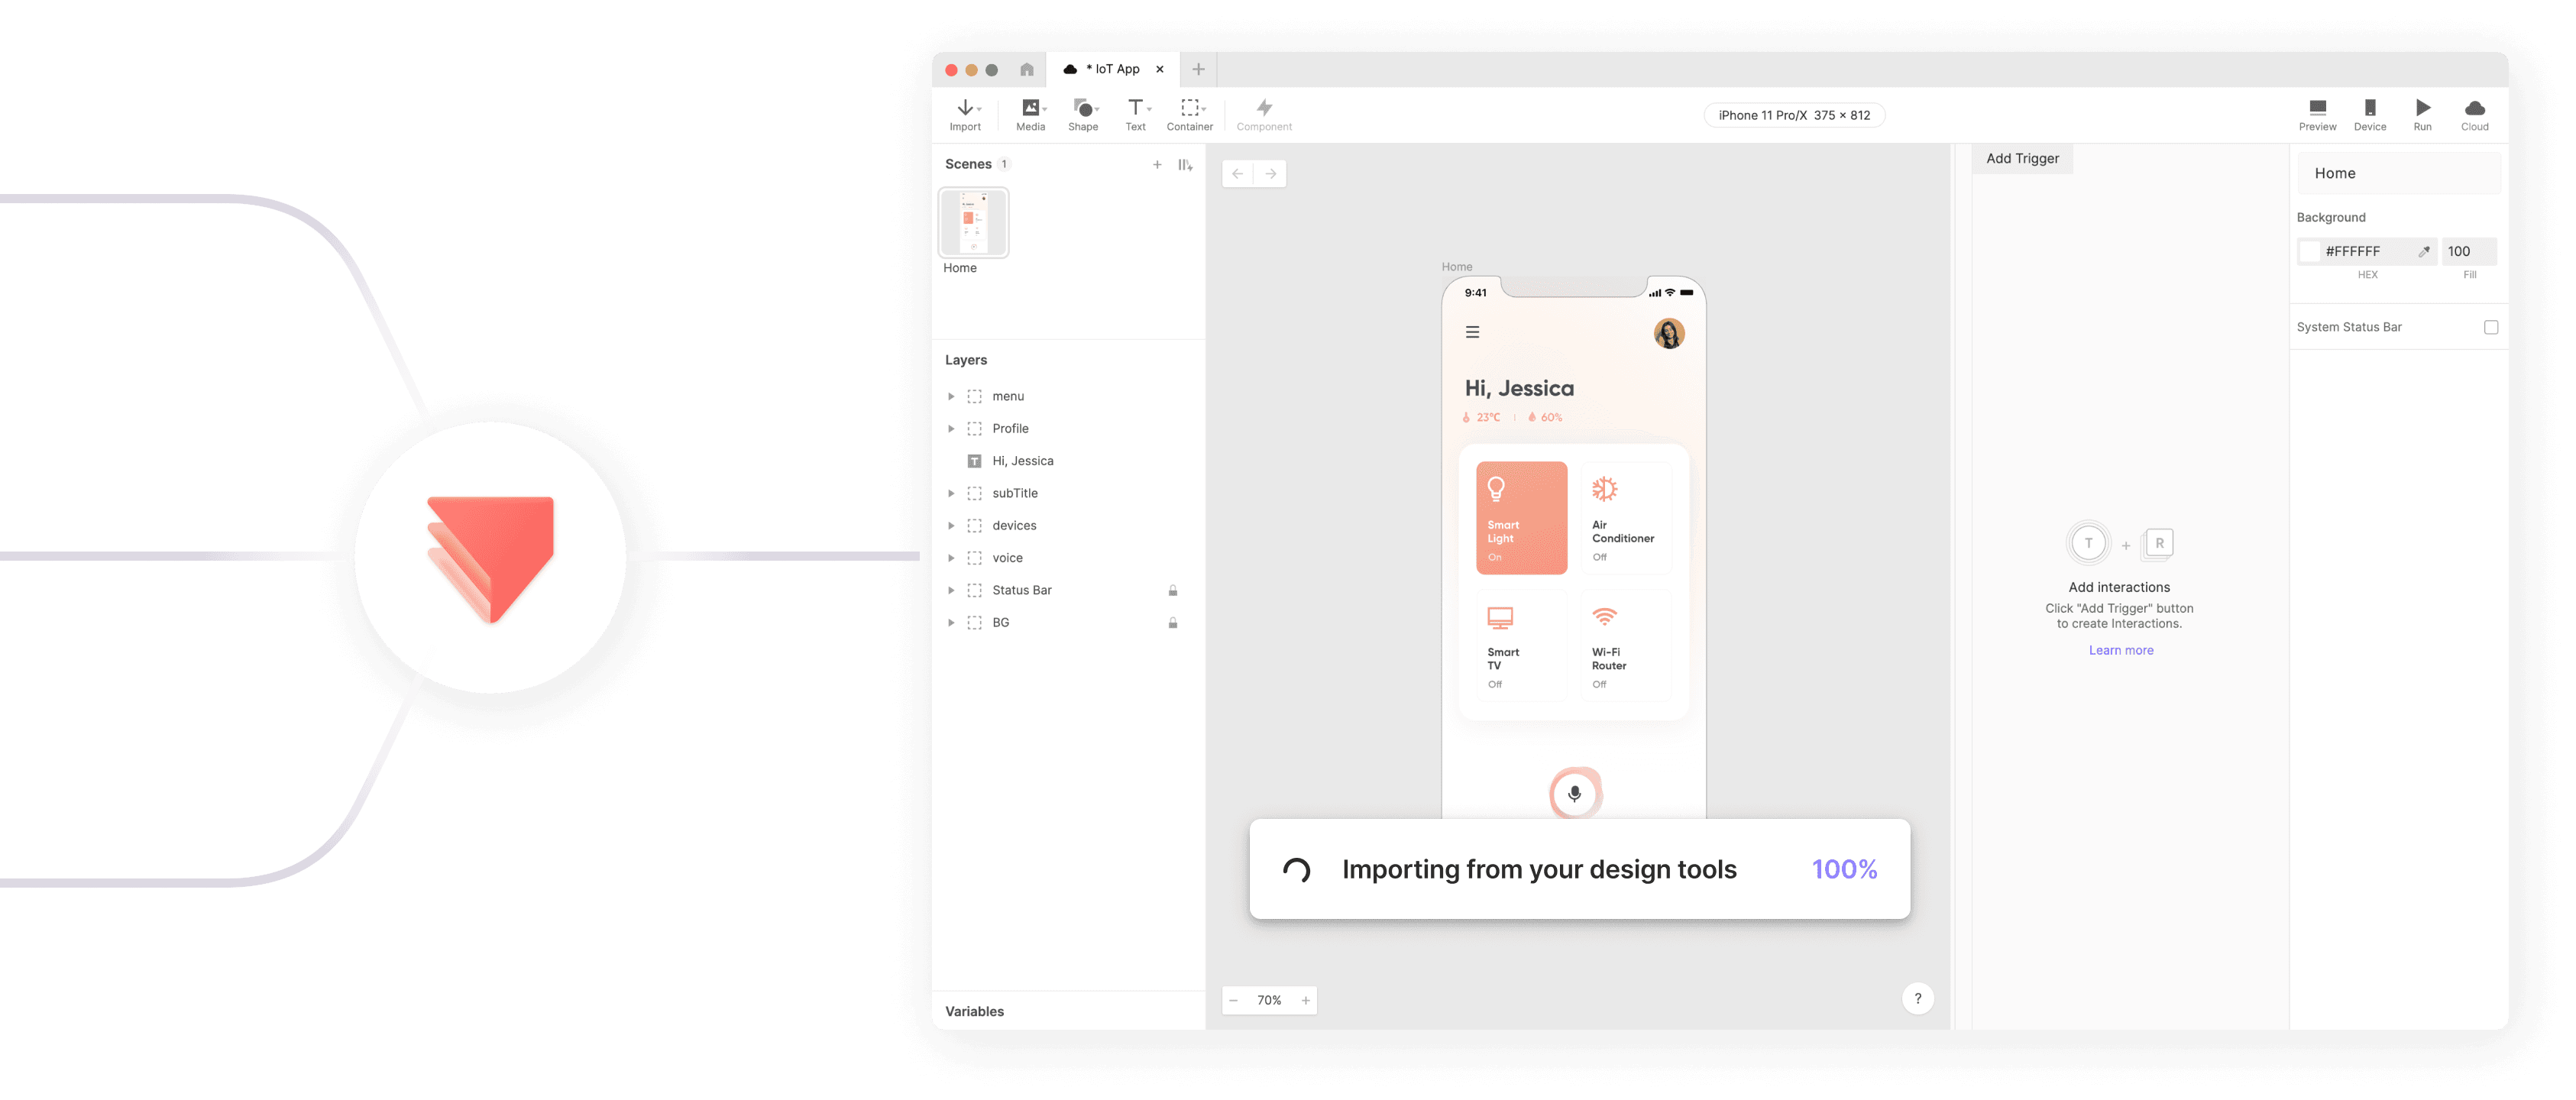The image size is (2576, 1100).
Task: Click the white background color swatch
Action: pos(2309,252)
